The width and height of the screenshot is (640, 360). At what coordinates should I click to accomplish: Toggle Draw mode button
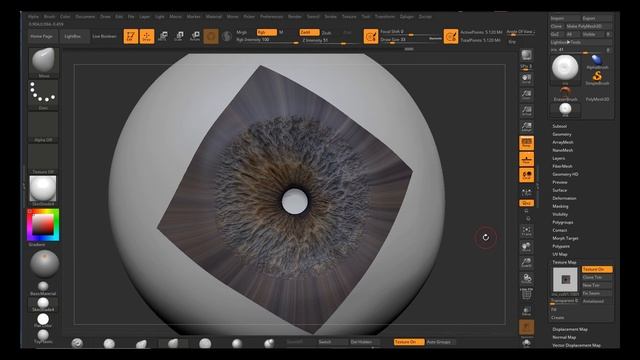[147, 36]
